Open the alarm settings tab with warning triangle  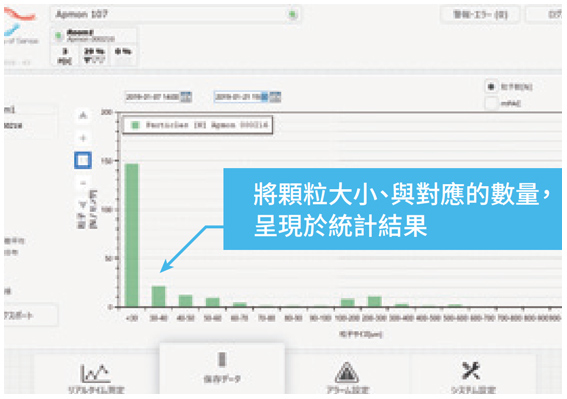(347, 375)
